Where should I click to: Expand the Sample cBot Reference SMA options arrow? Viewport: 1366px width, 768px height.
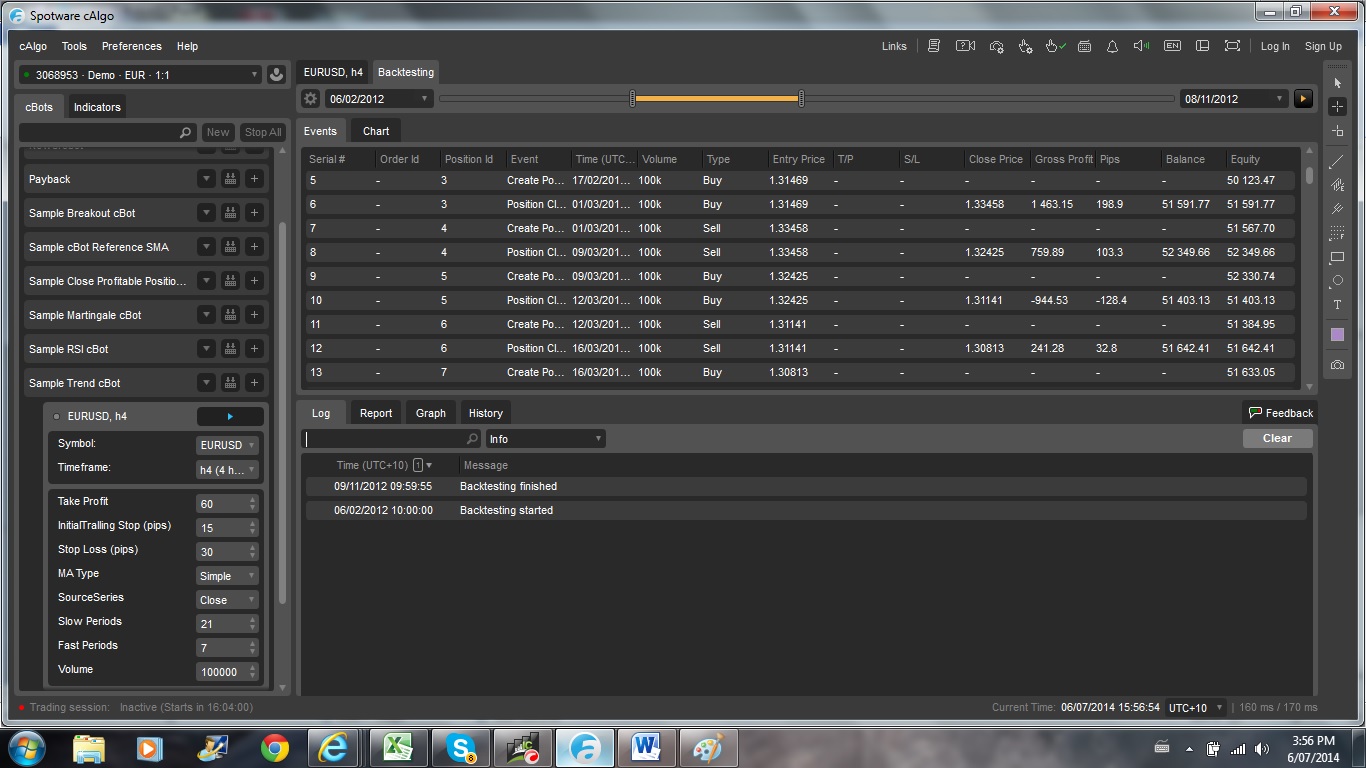[206, 247]
